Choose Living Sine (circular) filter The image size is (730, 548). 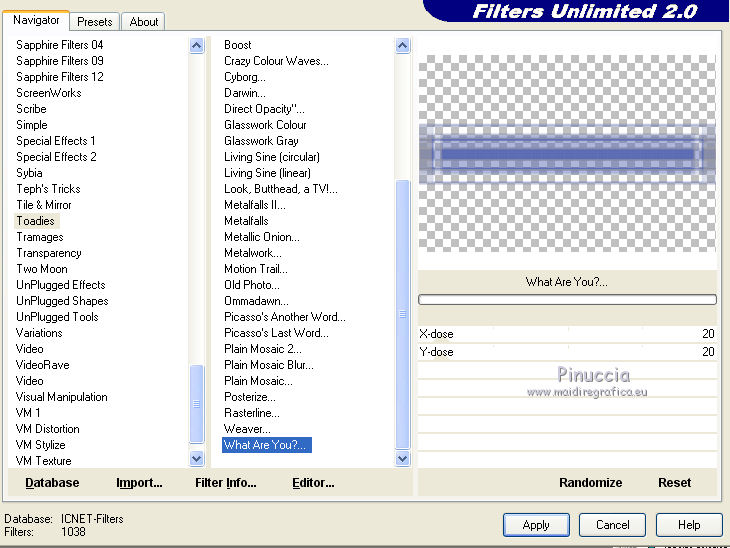click(x=272, y=157)
